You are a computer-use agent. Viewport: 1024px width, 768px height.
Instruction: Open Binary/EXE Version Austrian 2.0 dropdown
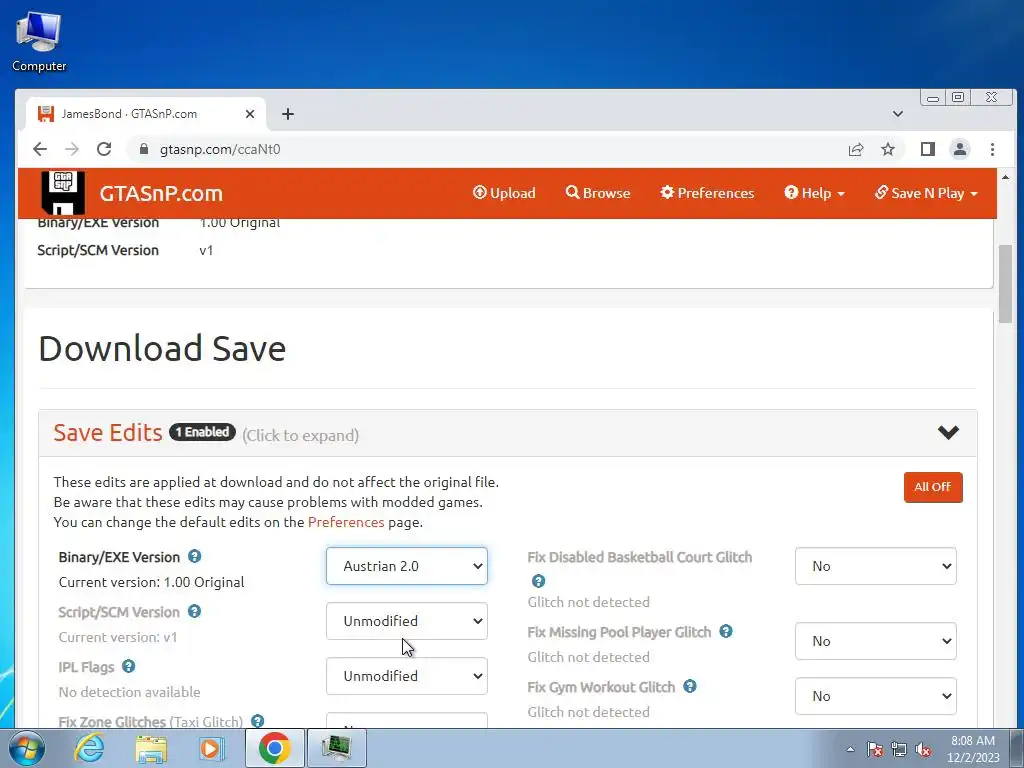pyautogui.click(x=407, y=566)
